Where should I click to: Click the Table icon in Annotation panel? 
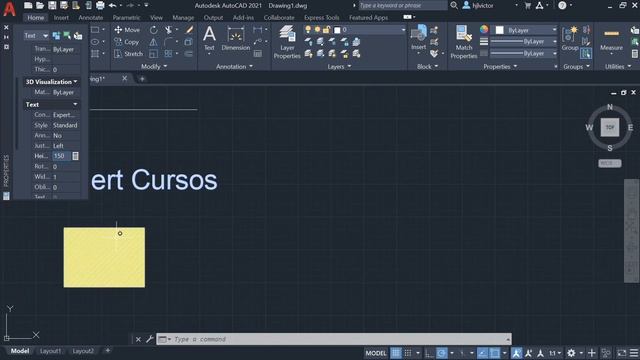pos(258,53)
